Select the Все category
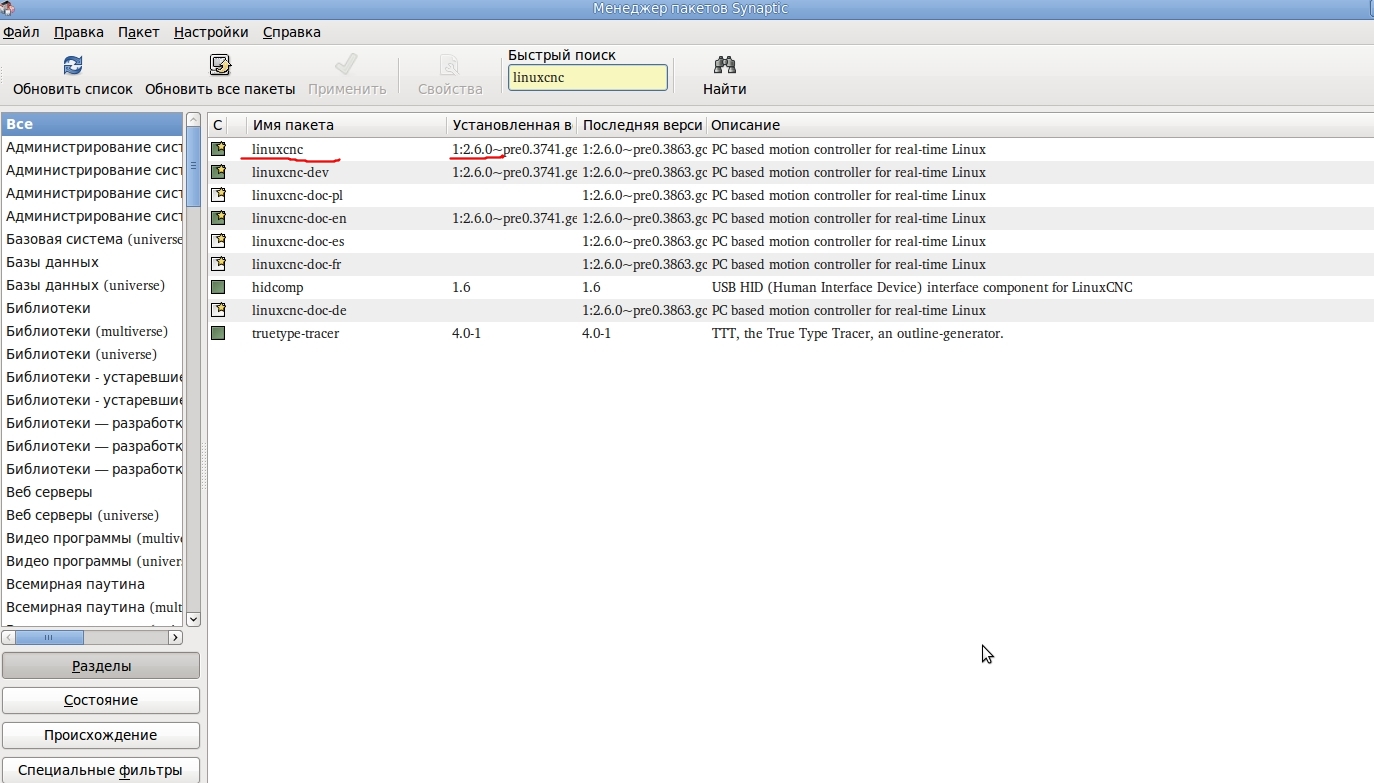The width and height of the screenshot is (1374, 783). pos(92,124)
